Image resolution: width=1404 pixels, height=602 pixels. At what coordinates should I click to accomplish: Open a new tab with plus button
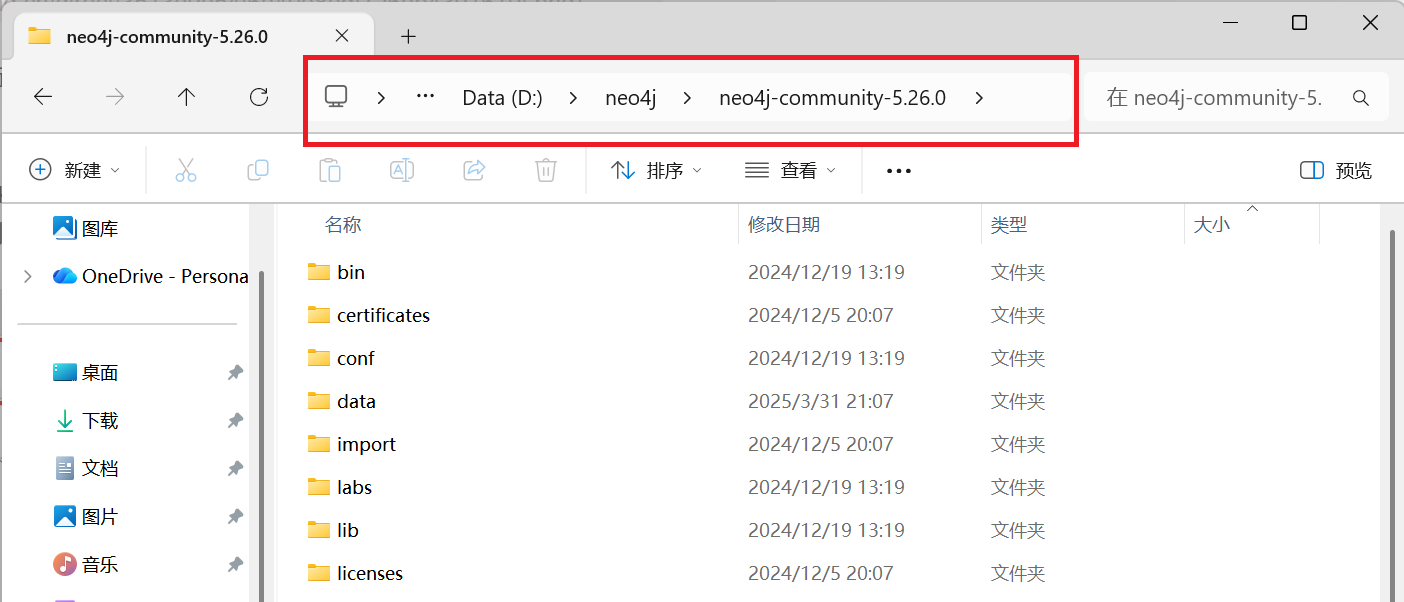click(408, 36)
